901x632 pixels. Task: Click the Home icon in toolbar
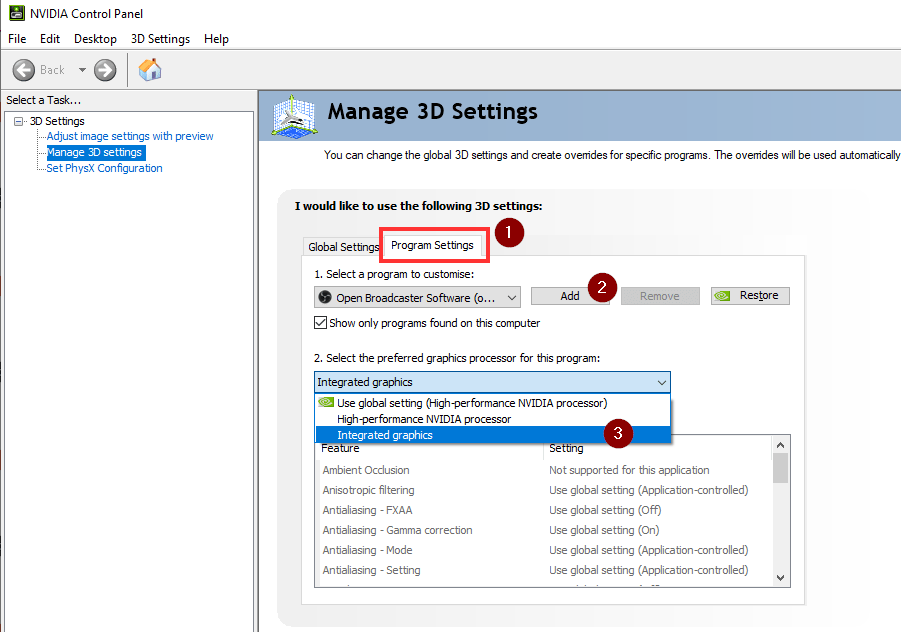[x=150, y=70]
